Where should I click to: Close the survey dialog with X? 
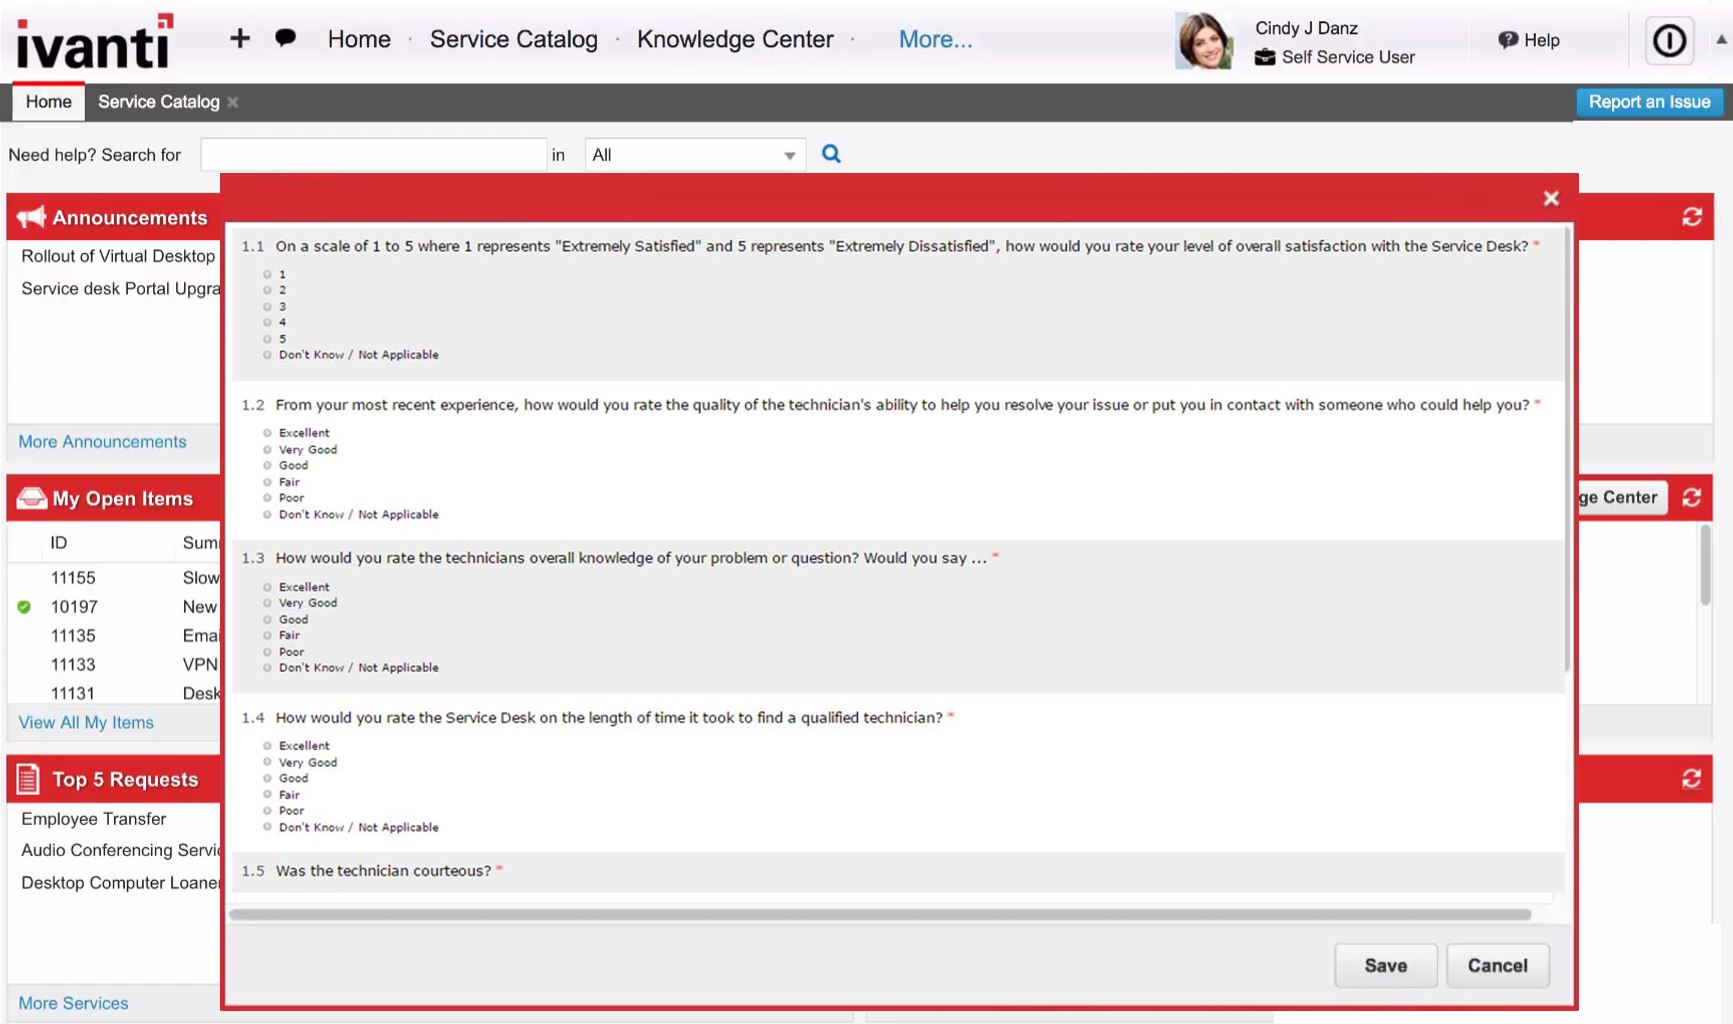pyautogui.click(x=1551, y=198)
